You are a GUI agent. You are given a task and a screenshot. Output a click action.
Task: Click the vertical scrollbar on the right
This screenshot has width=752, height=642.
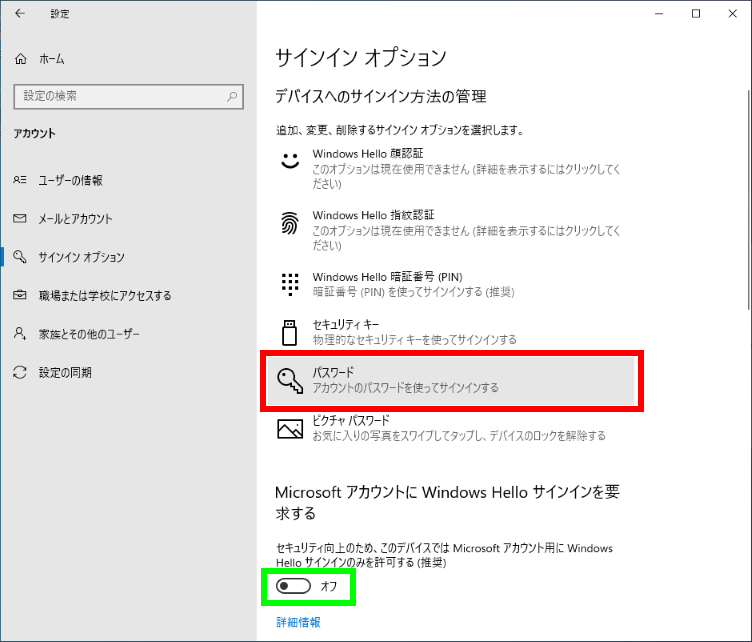click(x=749, y=200)
